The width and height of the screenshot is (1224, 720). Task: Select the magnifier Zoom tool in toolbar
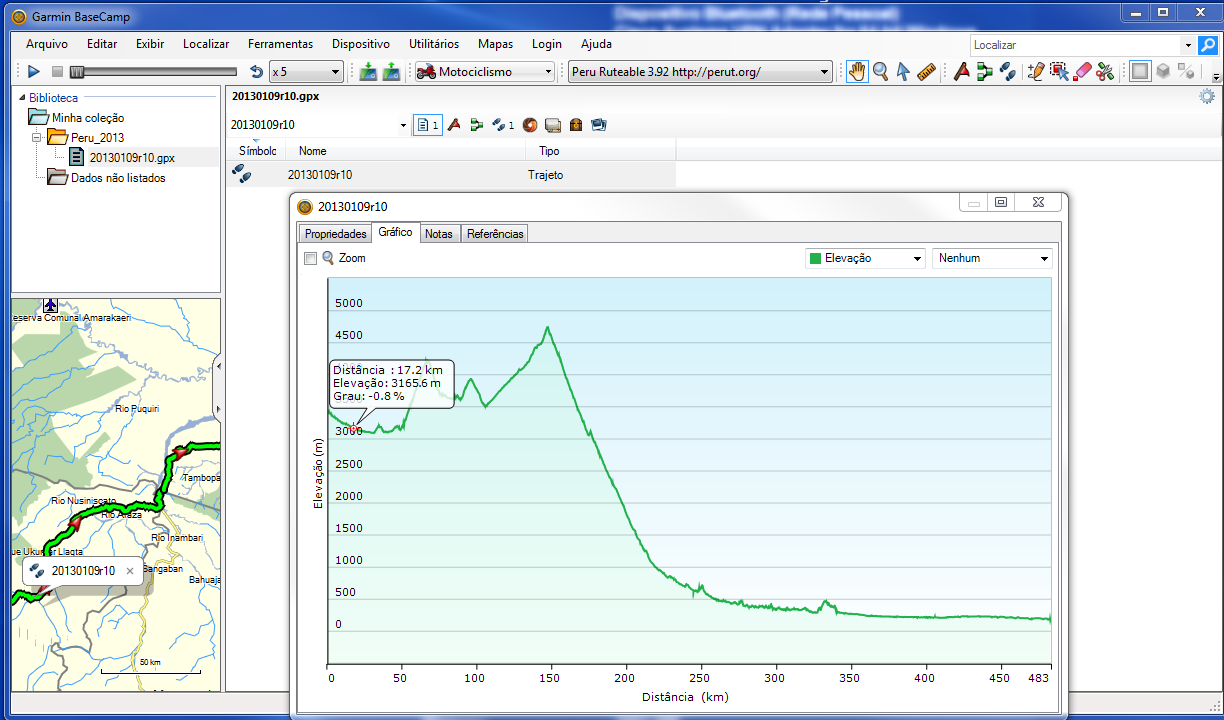point(880,71)
